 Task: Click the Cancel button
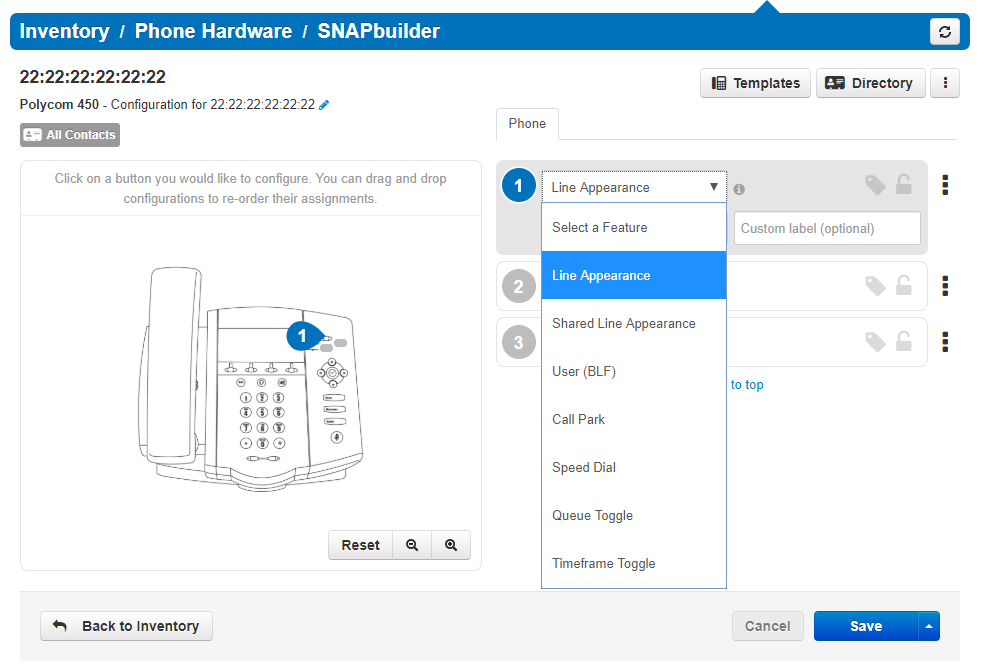pyautogui.click(x=768, y=626)
